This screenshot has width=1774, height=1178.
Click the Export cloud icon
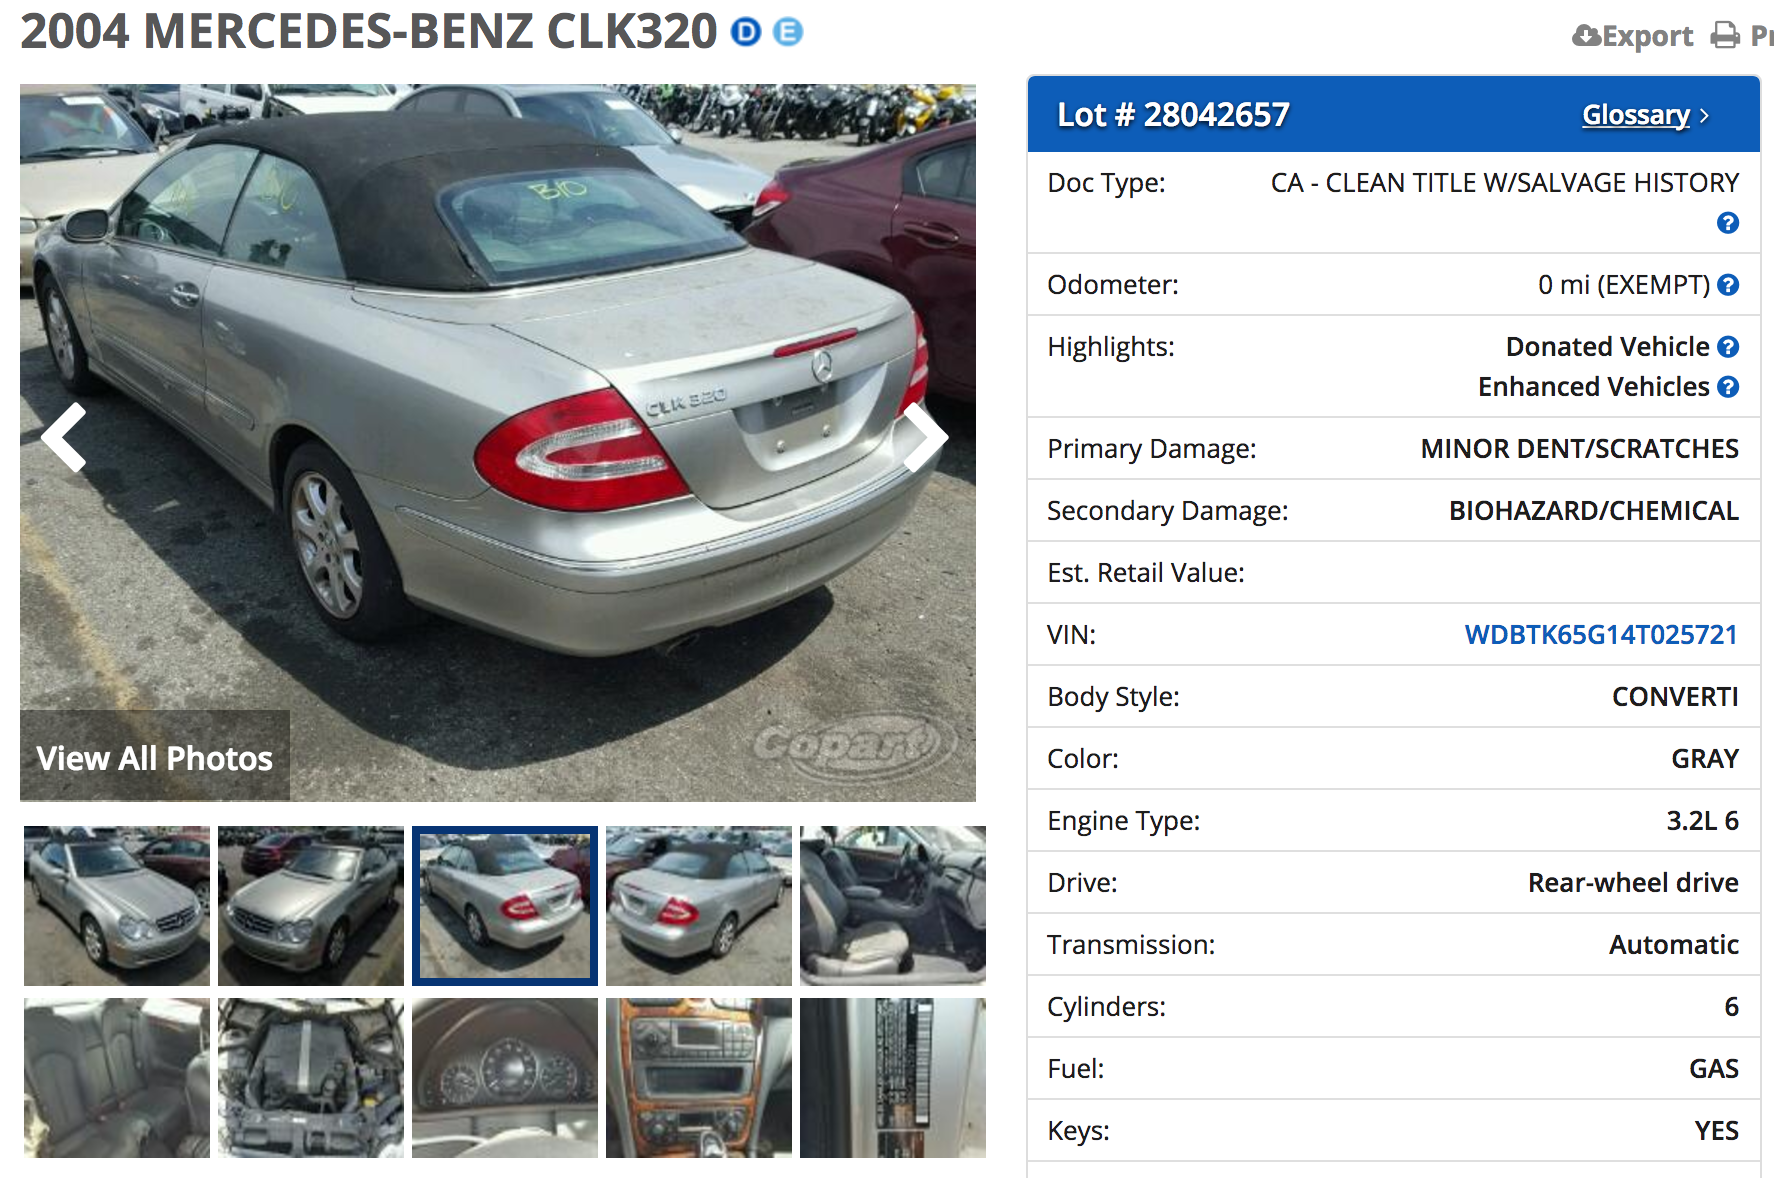1587,36
